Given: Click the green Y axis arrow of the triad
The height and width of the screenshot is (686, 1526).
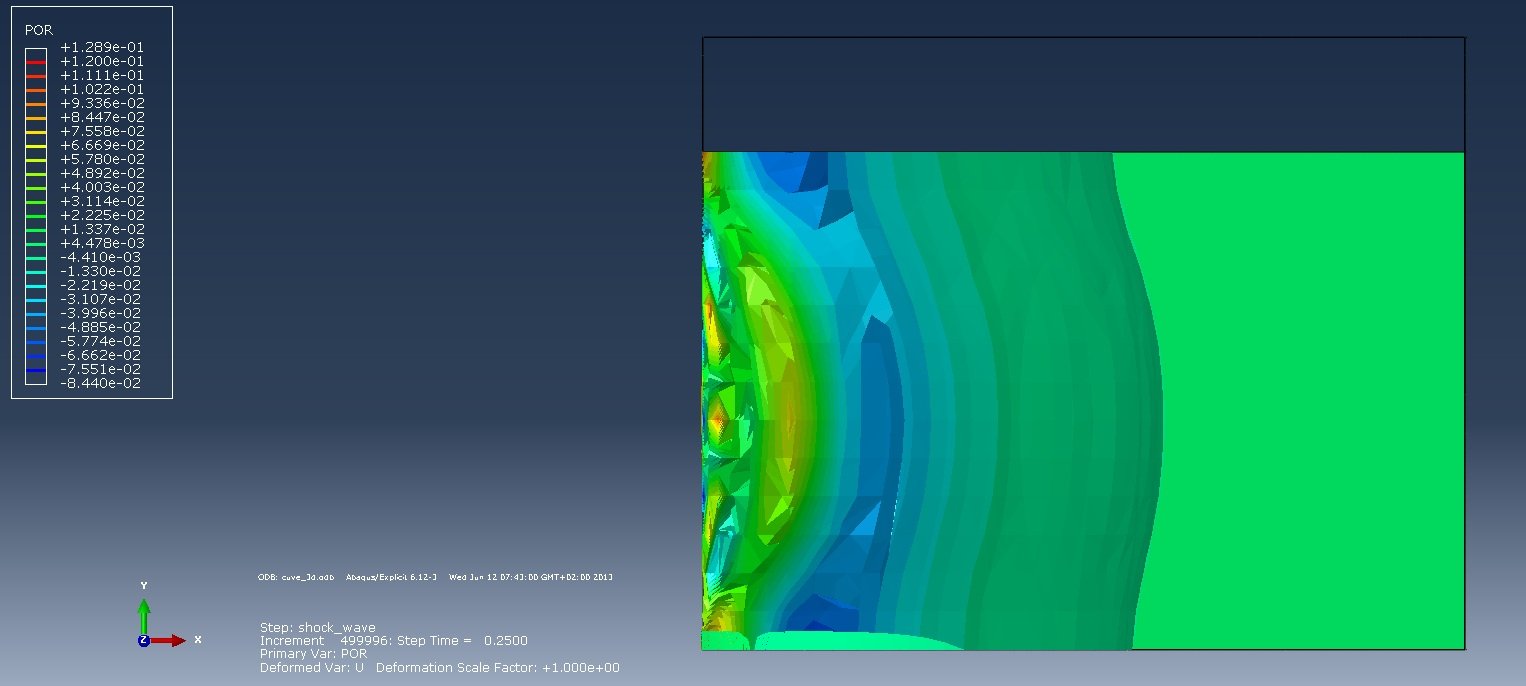Looking at the screenshot, I should [144, 615].
